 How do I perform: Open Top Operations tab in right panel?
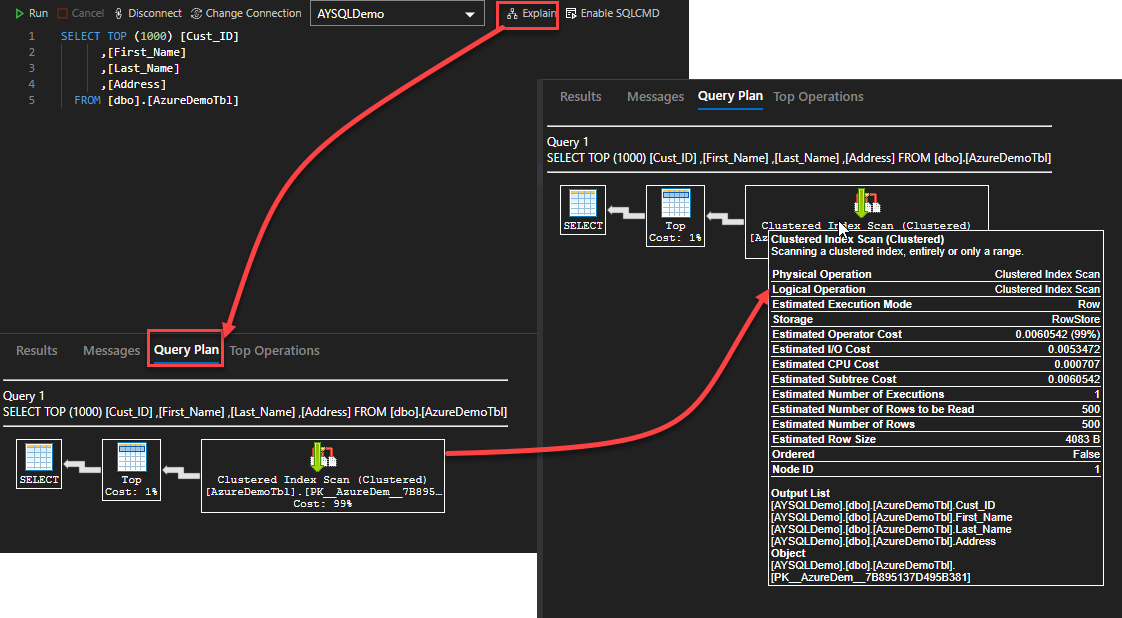point(819,97)
